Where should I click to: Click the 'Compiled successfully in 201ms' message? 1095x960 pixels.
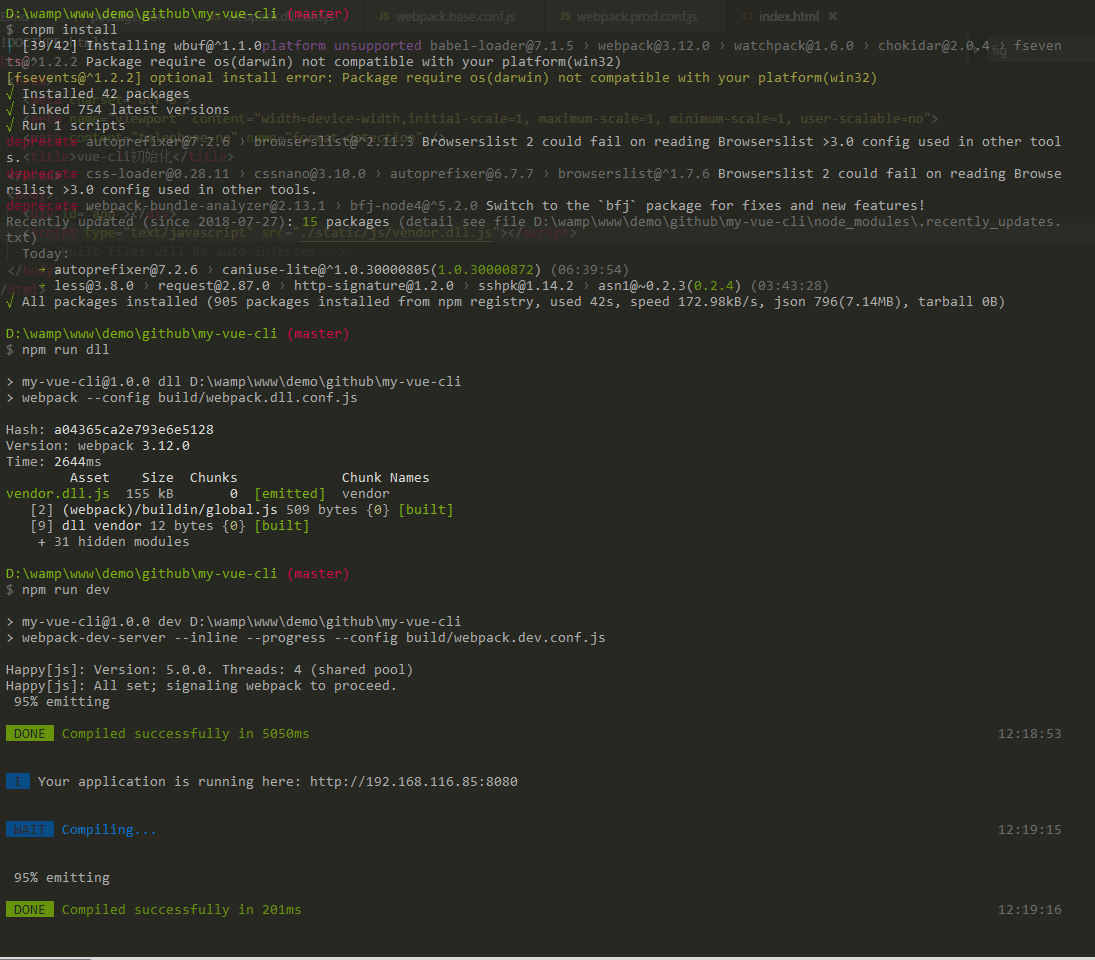pyautogui.click(x=182, y=909)
